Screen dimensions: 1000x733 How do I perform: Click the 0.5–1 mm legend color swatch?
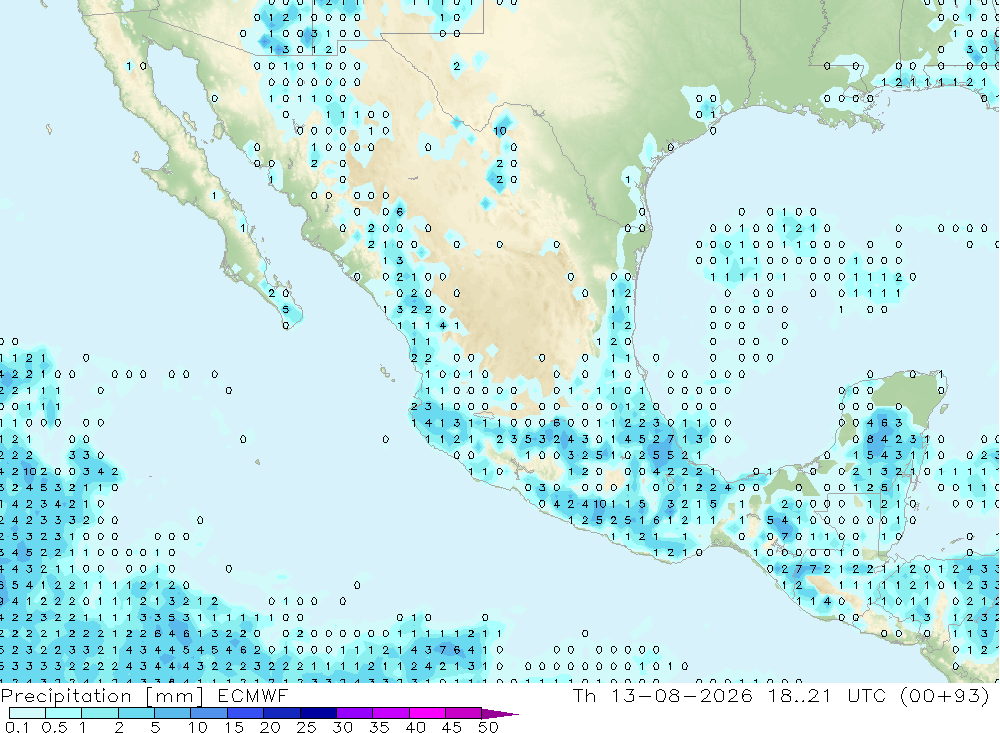63,713
